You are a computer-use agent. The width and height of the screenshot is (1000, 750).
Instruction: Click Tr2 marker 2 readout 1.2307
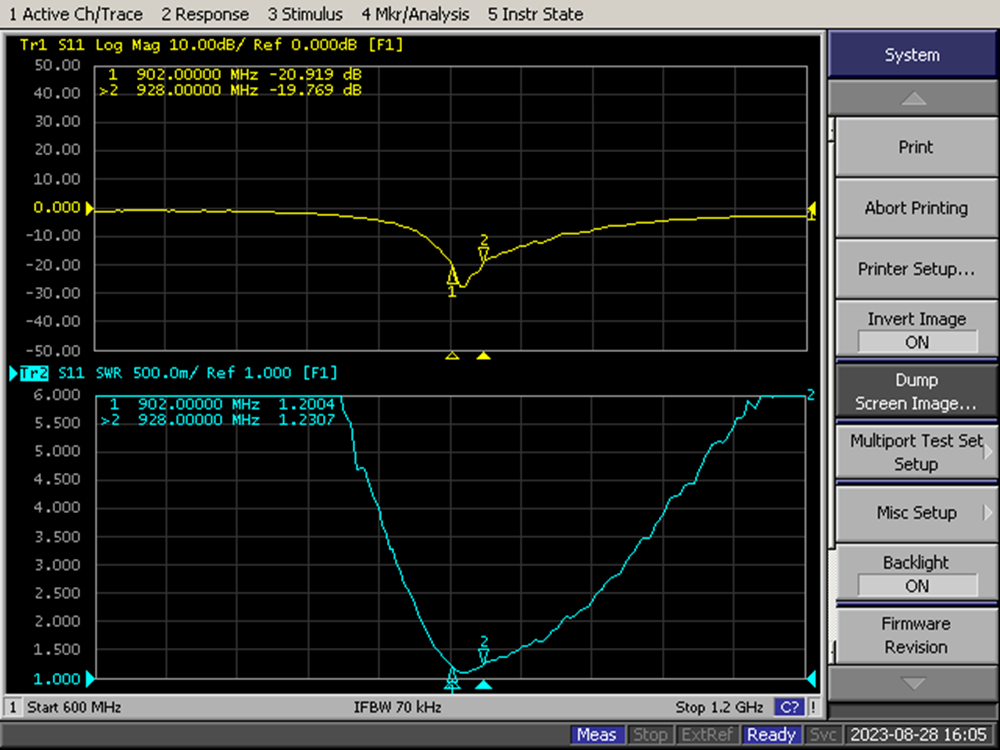click(218, 420)
